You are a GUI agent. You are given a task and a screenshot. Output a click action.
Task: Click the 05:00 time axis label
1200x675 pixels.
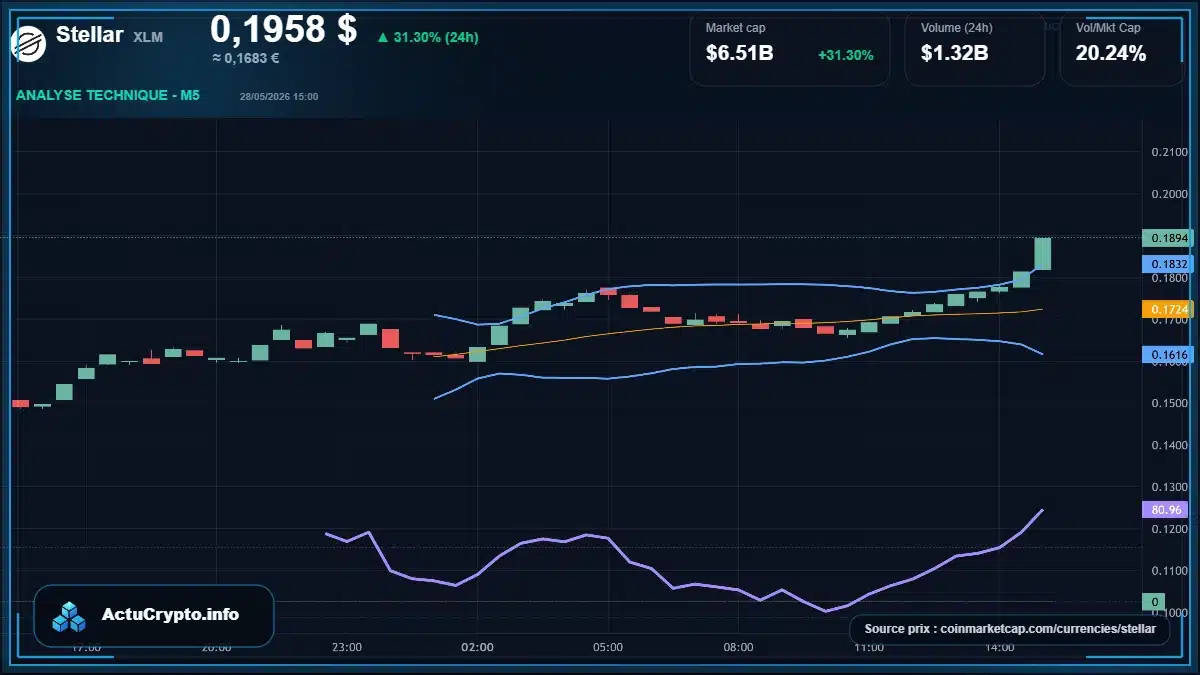click(608, 647)
